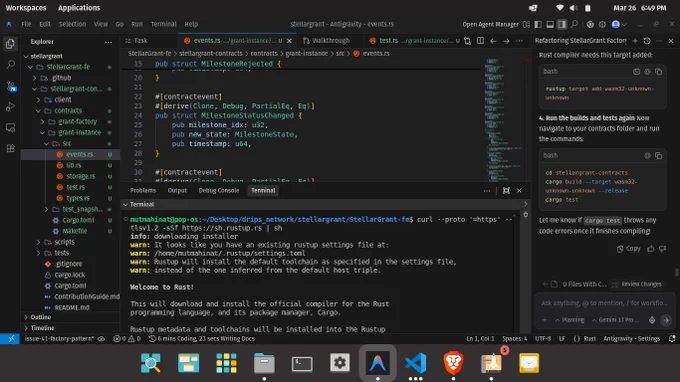Click the split editor icon
680x382 pixels.
click(x=480, y=41)
